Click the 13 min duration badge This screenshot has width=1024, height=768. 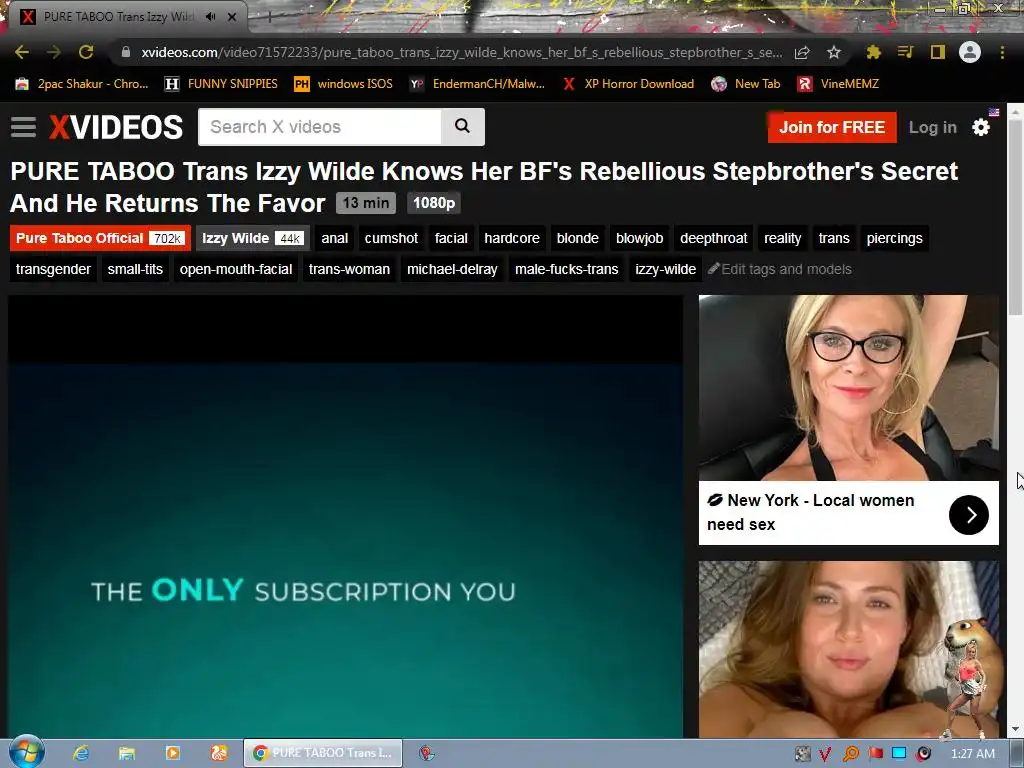366,203
